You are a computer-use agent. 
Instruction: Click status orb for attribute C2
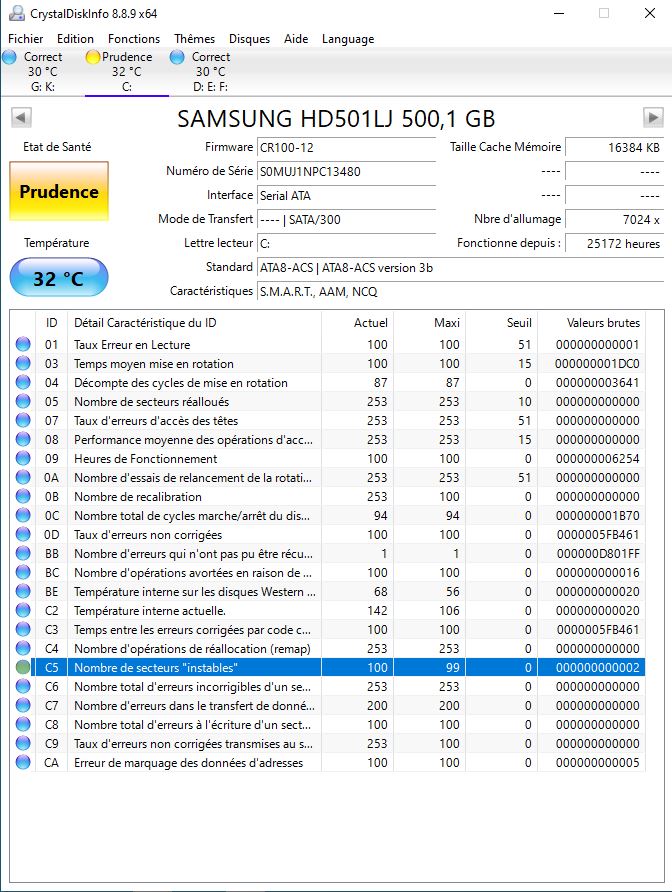23,610
